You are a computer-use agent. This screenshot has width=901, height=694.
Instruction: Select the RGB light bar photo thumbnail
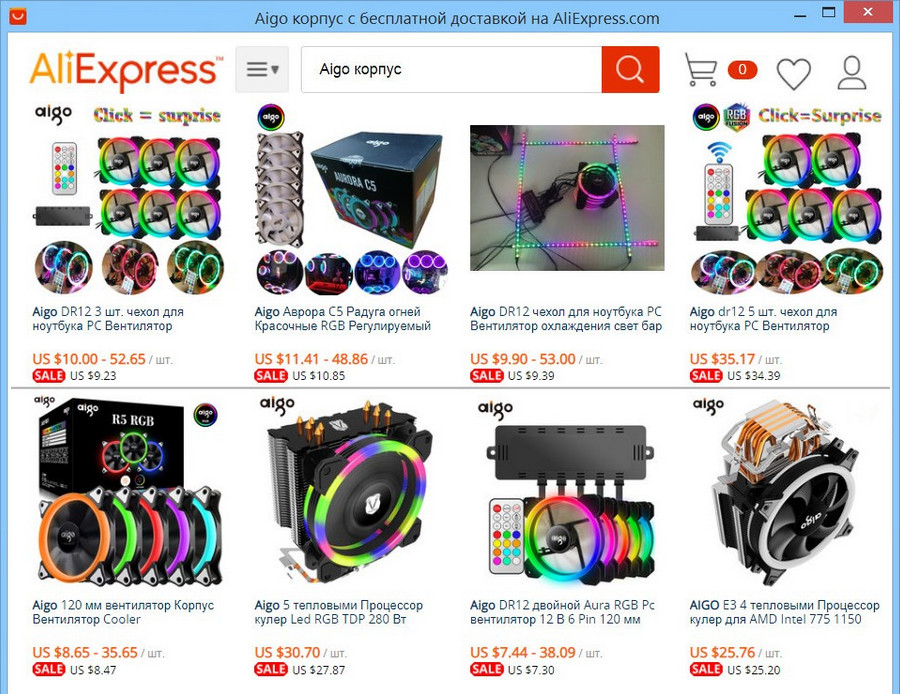pyautogui.click(x=567, y=198)
